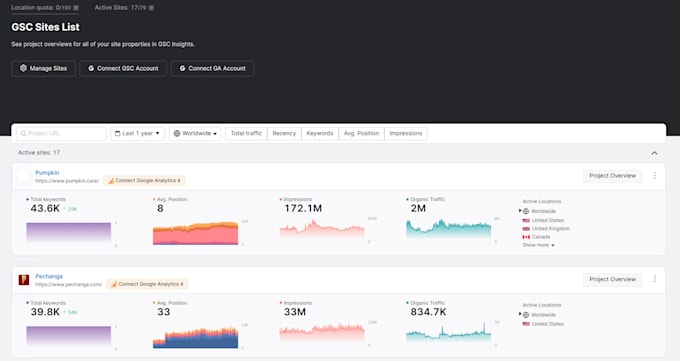Image resolution: width=680 pixels, height=361 pixels.
Task: Click the Location quota info icon
Action: pos(76,8)
